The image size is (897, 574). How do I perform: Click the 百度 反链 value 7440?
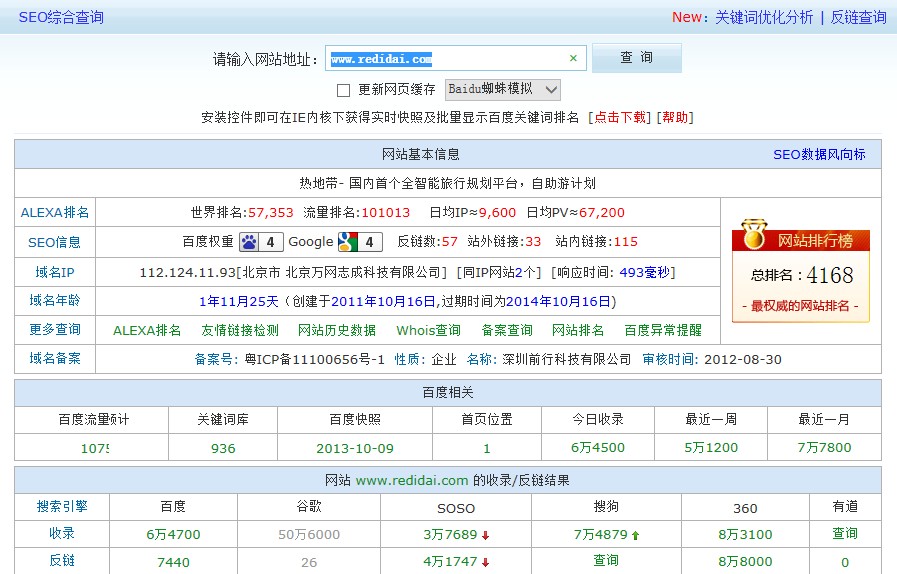[x=173, y=563]
